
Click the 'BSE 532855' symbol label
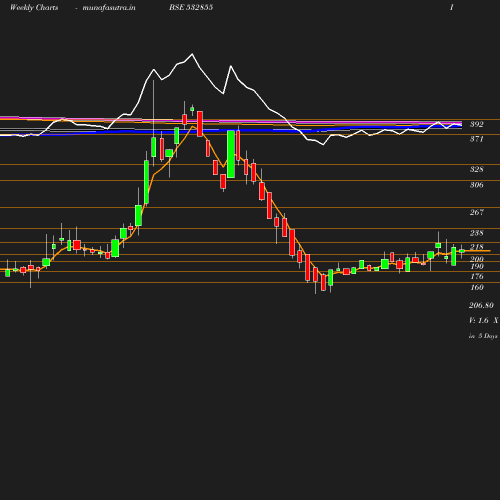tap(191, 7)
